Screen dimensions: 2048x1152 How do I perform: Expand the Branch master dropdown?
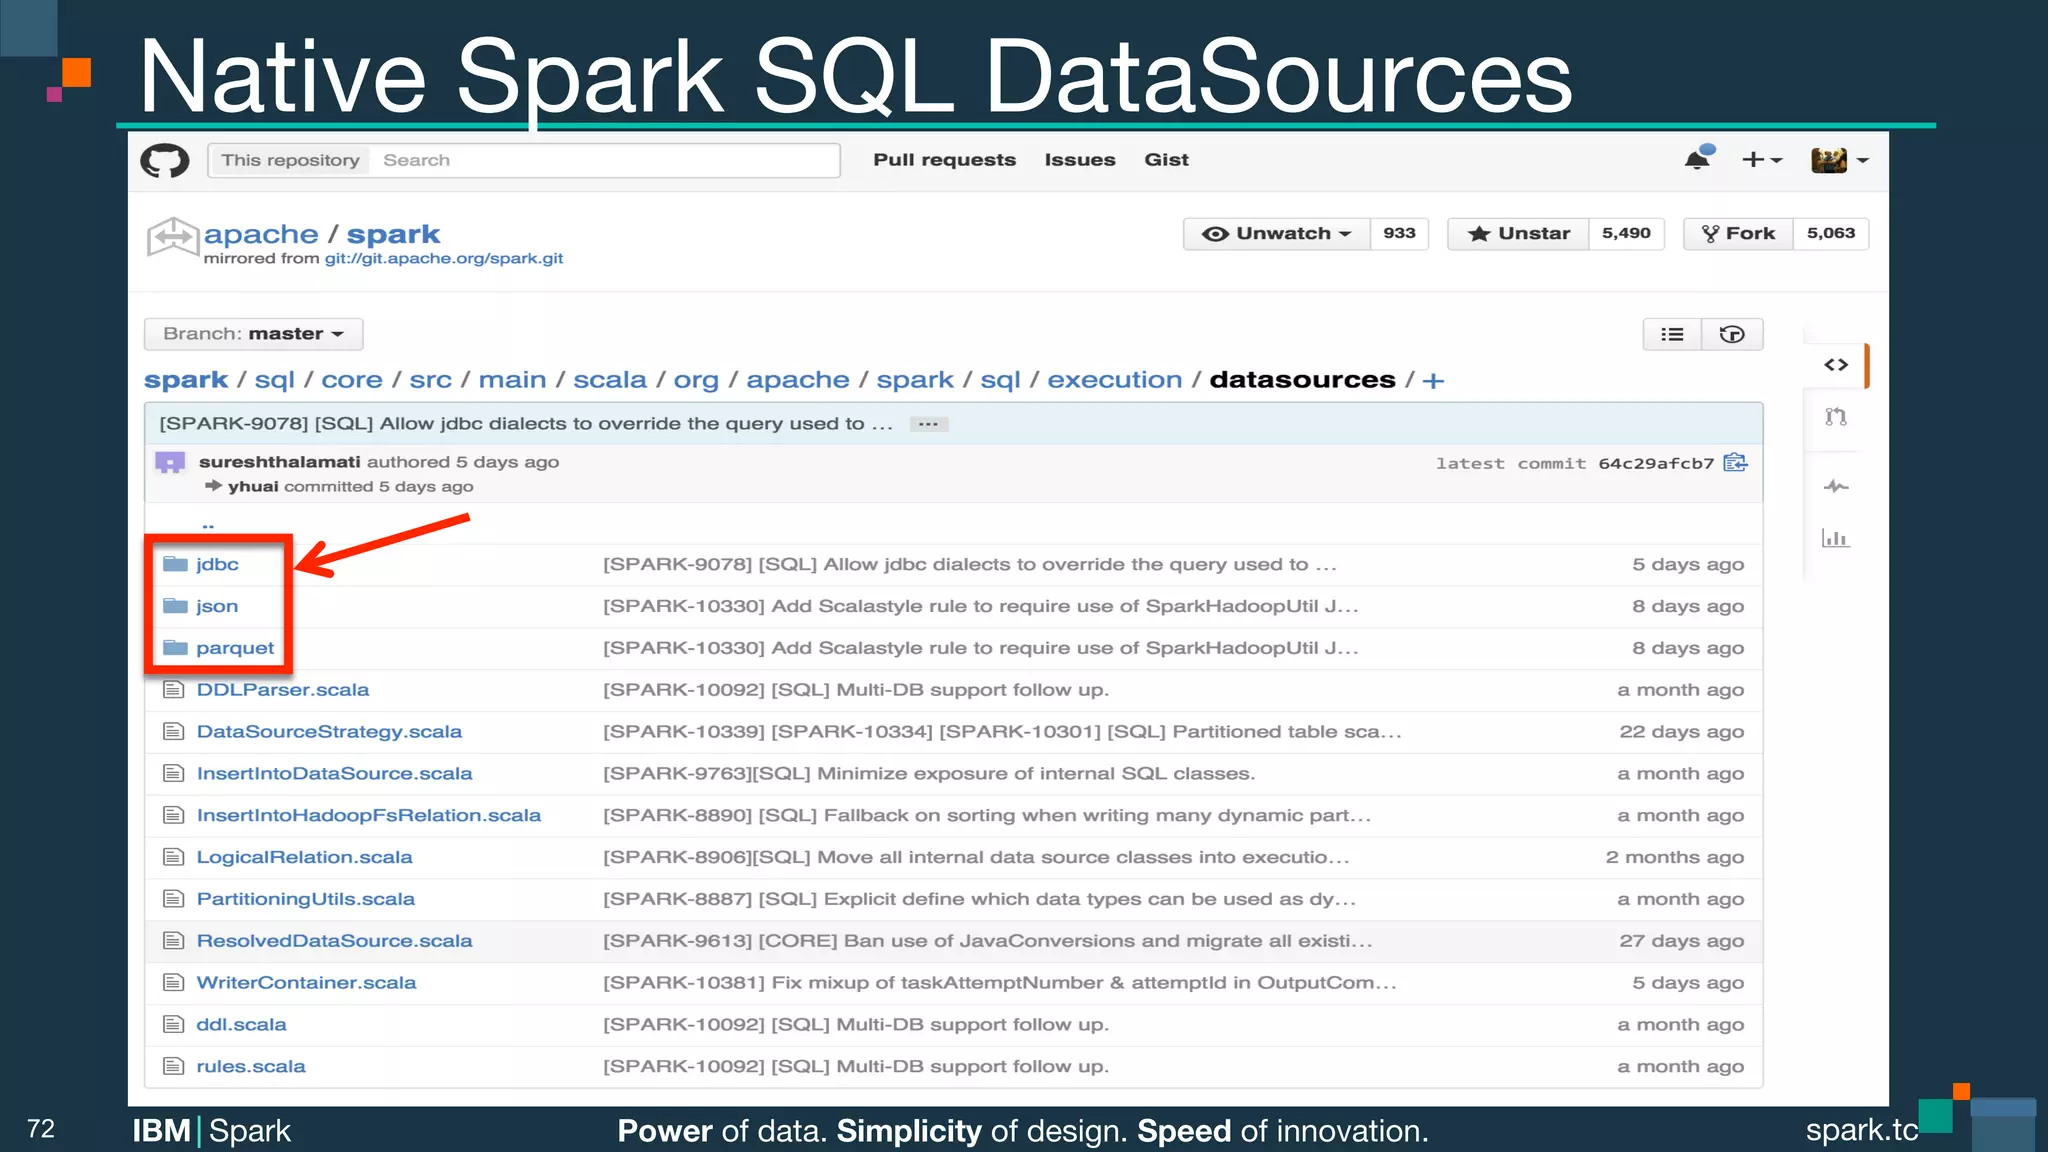pos(253,334)
